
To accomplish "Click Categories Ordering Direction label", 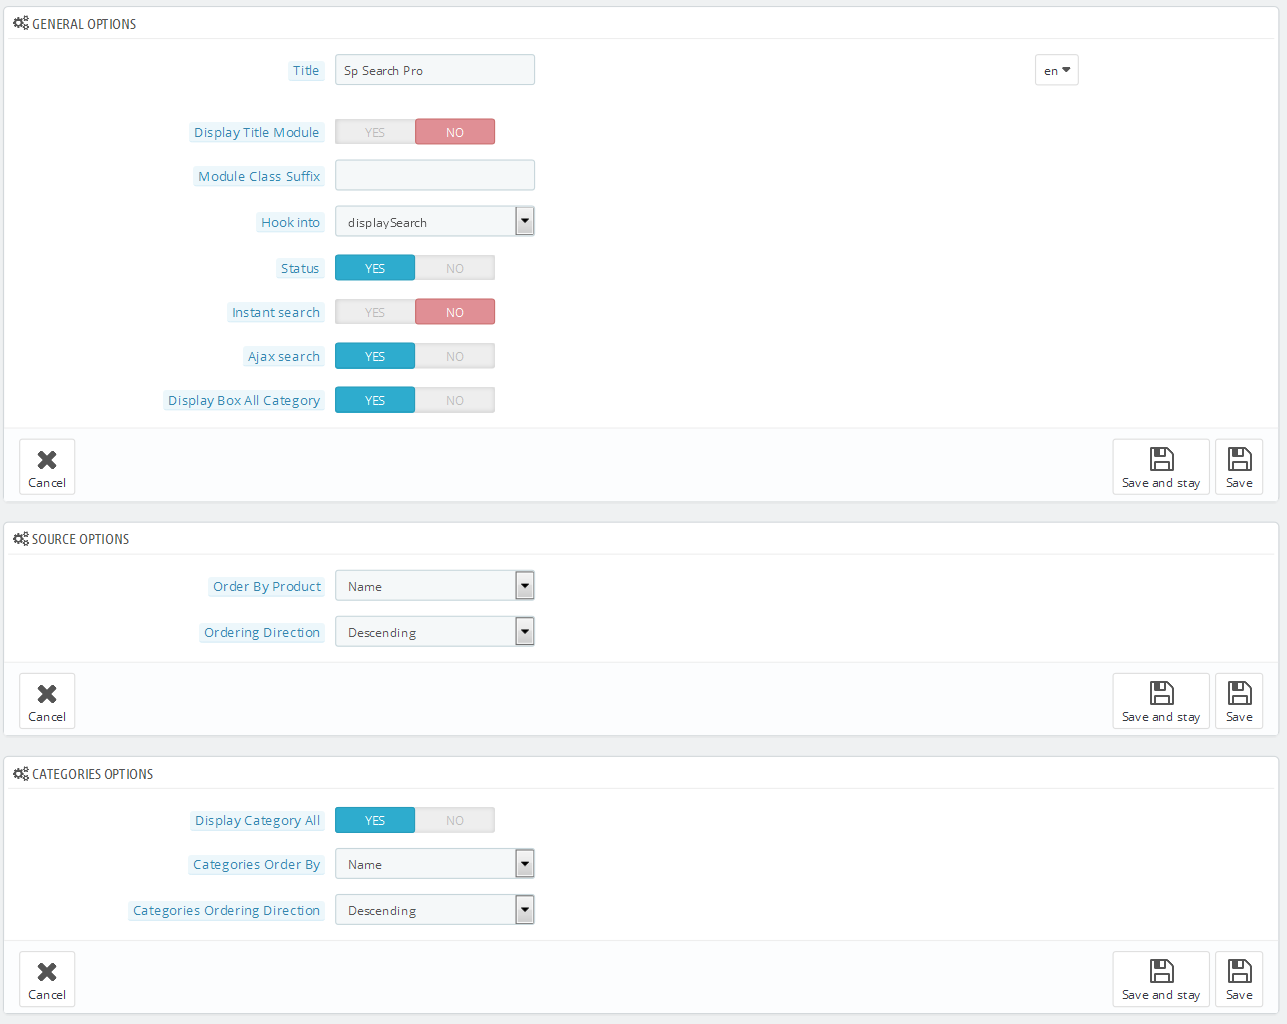I will pos(227,910).
